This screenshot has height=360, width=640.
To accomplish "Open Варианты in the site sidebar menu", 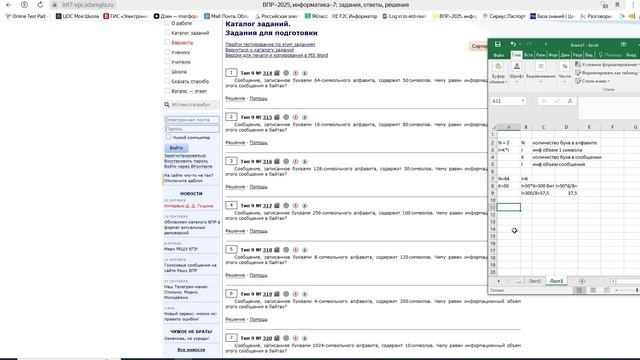I will pos(182,42).
